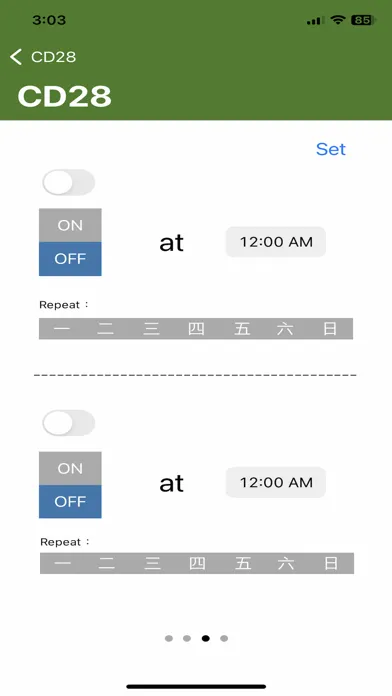Select 二 in second Repeat row
Viewport: 392px width, 696px height.
(107, 563)
